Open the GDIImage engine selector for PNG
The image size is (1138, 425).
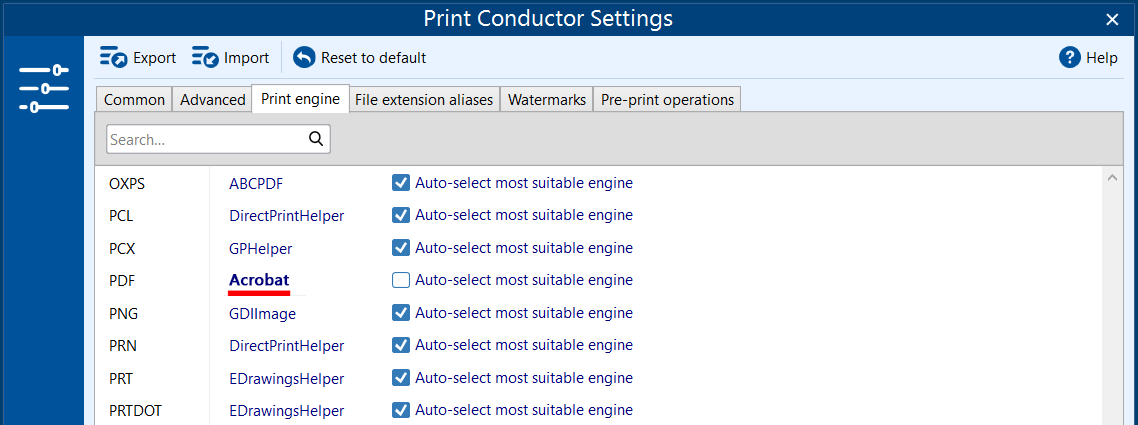click(x=262, y=313)
